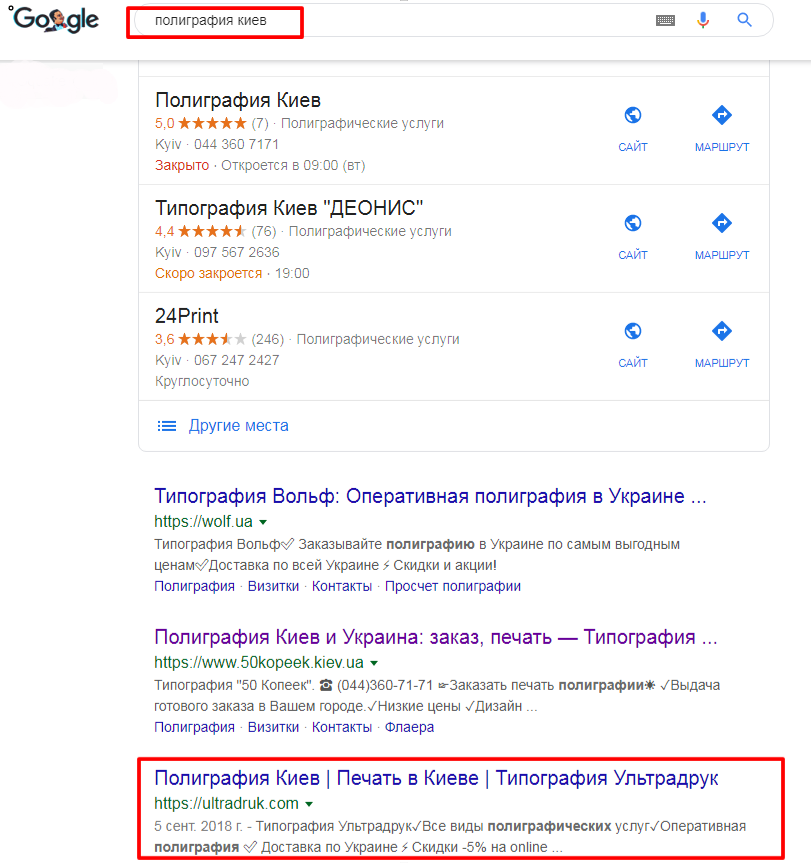The height and width of the screenshot is (863, 811).
Task: Open Типография Ультрадрук search result title
Action: pyautogui.click(x=436, y=778)
